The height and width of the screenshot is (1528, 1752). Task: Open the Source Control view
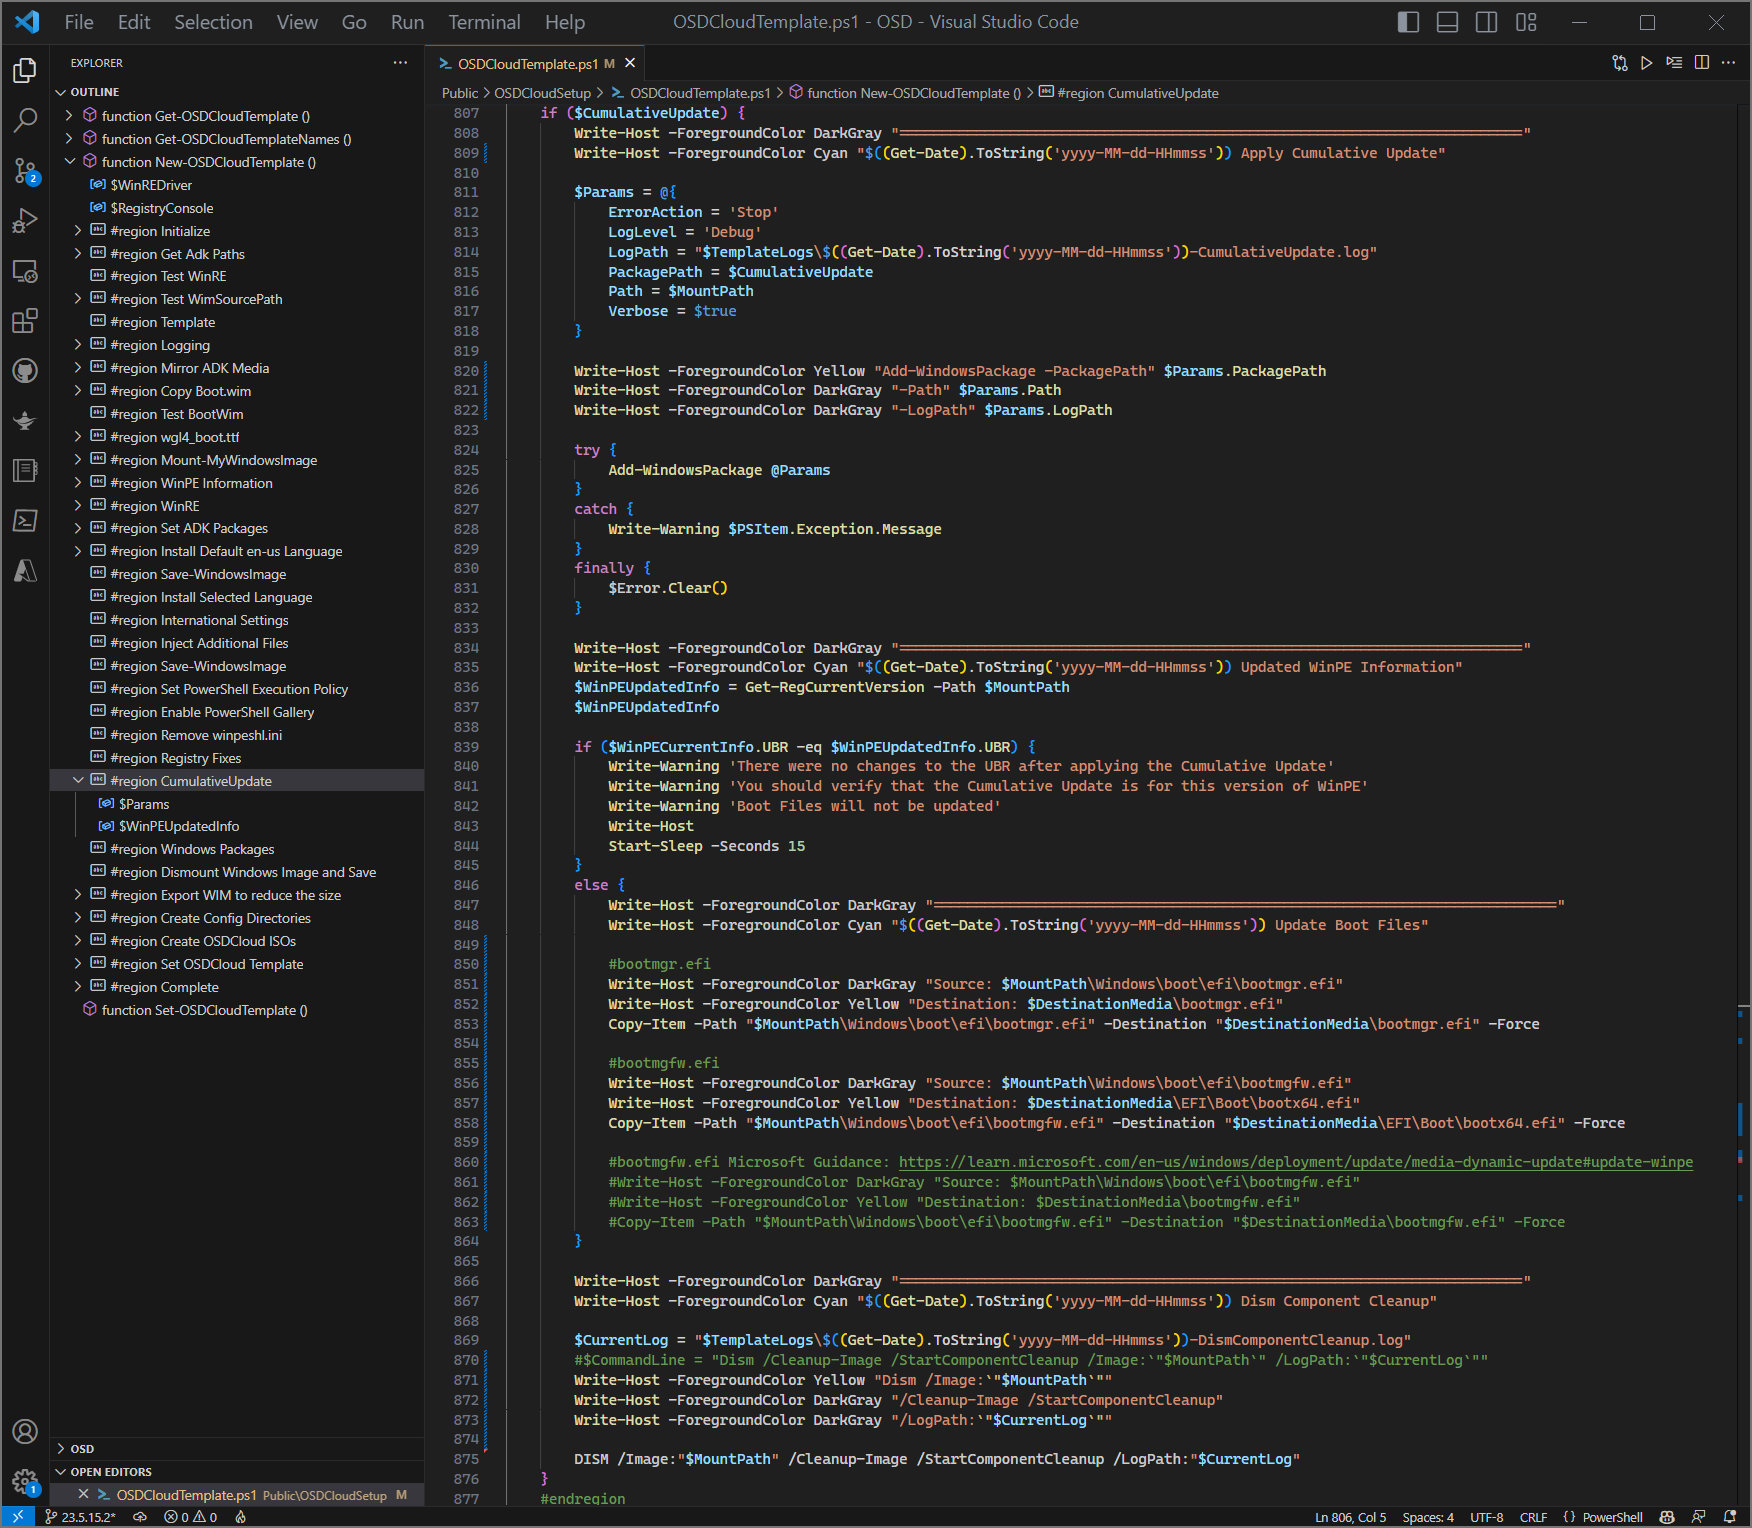click(25, 171)
